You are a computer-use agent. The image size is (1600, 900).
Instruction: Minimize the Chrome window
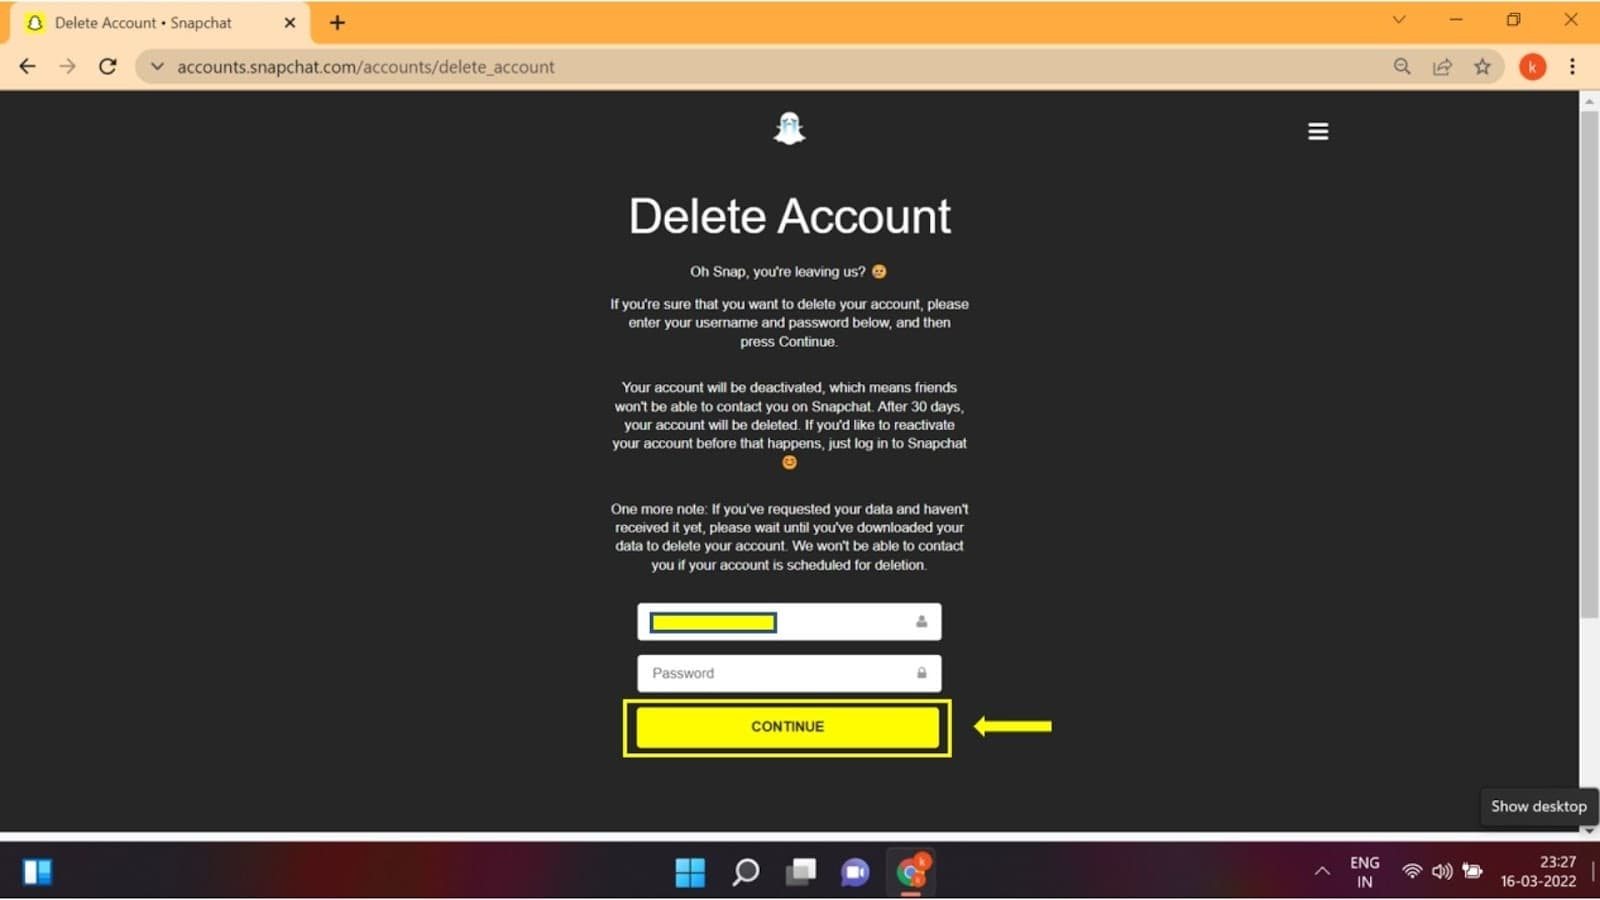pyautogui.click(x=1456, y=20)
